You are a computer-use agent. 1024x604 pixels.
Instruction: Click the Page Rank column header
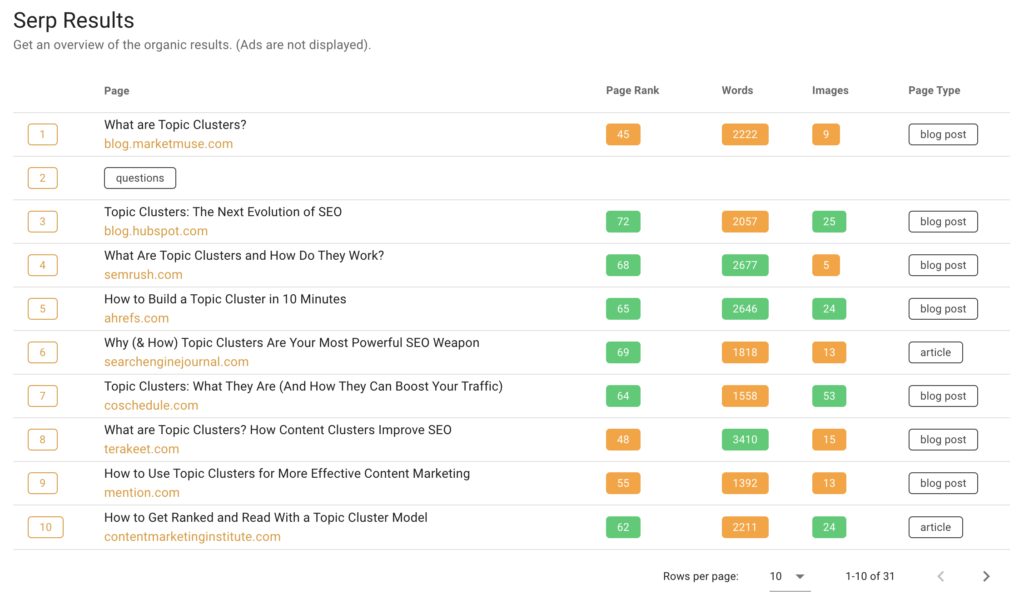632,90
